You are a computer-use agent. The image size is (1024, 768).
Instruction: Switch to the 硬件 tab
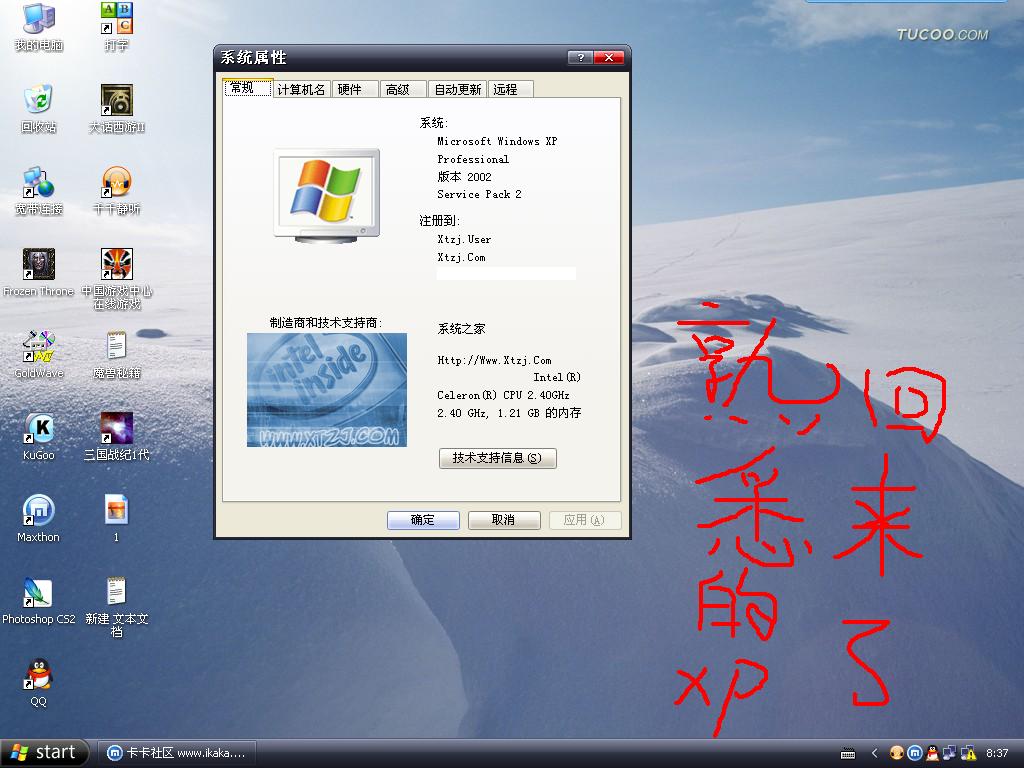point(355,89)
